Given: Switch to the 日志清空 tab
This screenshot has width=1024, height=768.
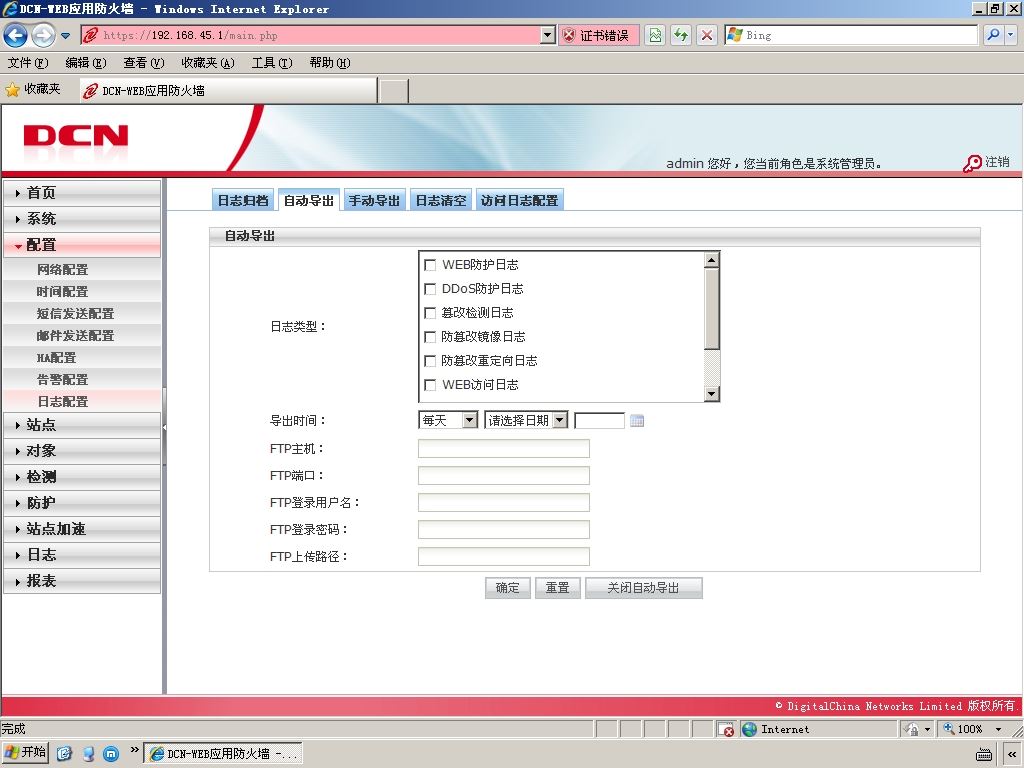Looking at the screenshot, I should 441,200.
